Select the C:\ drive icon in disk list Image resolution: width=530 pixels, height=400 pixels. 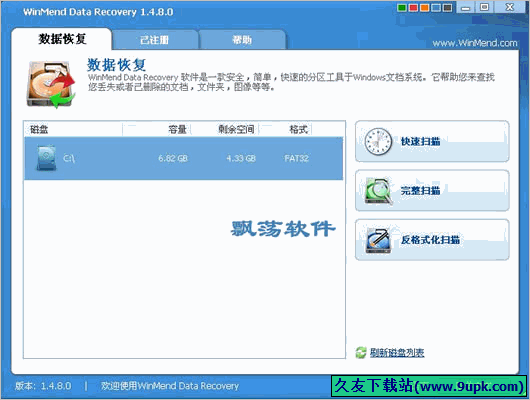[x=46, y=158]
